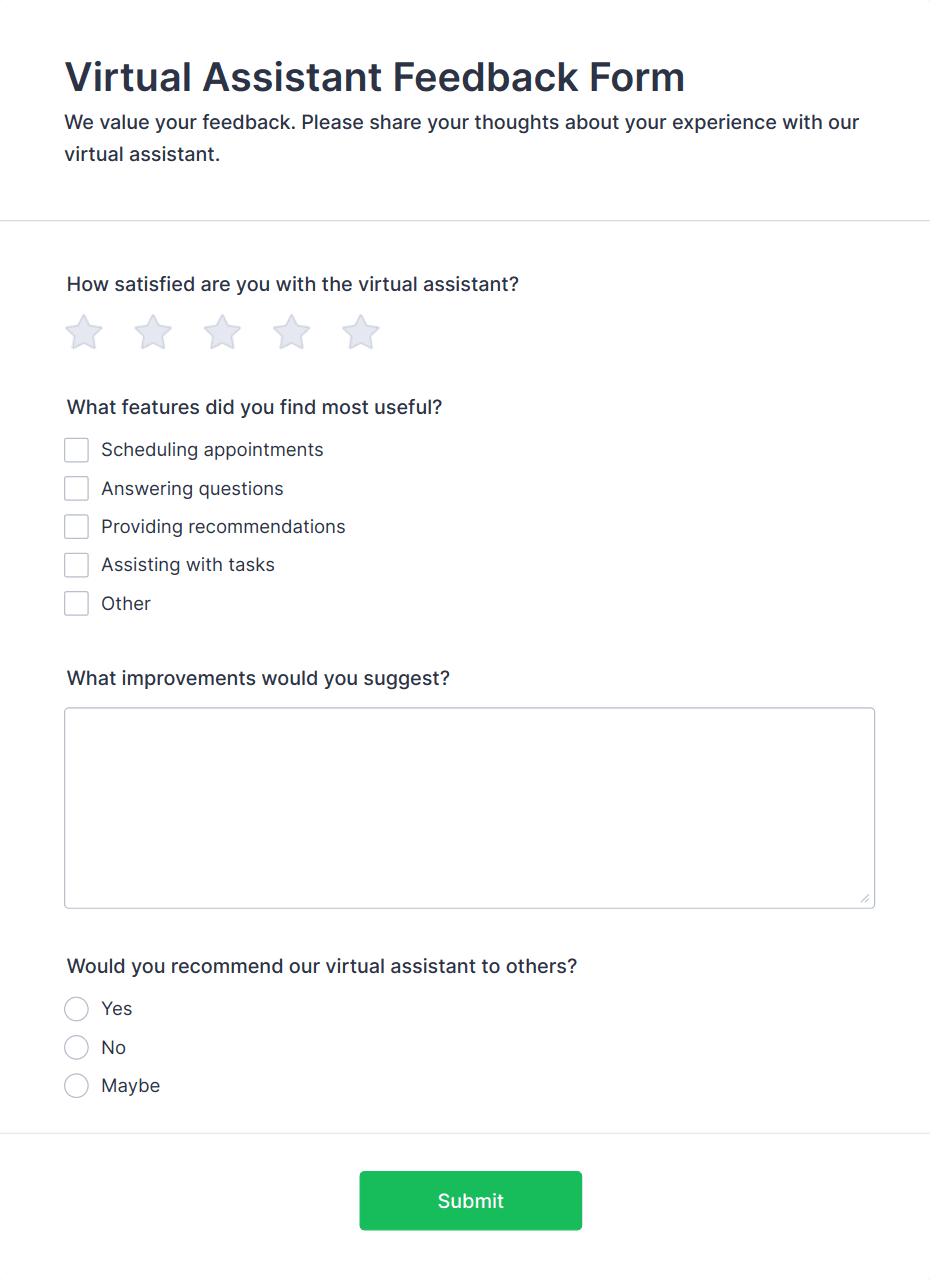
Task: Select Yes to recommend the assistant
Action: click(x=76, y=1008)
